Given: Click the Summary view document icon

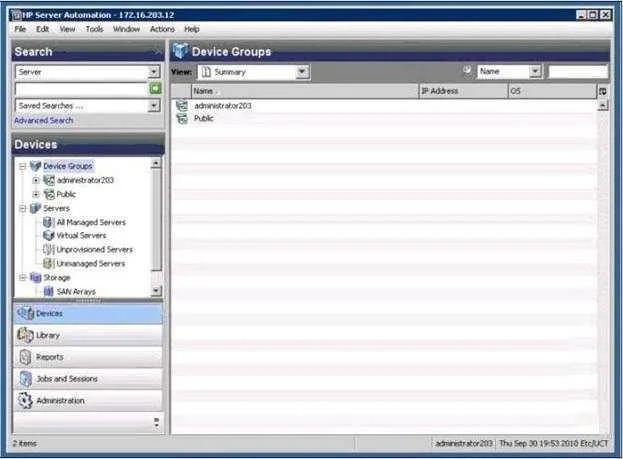Looking at the screenshot, I should [x=206, y=72].
